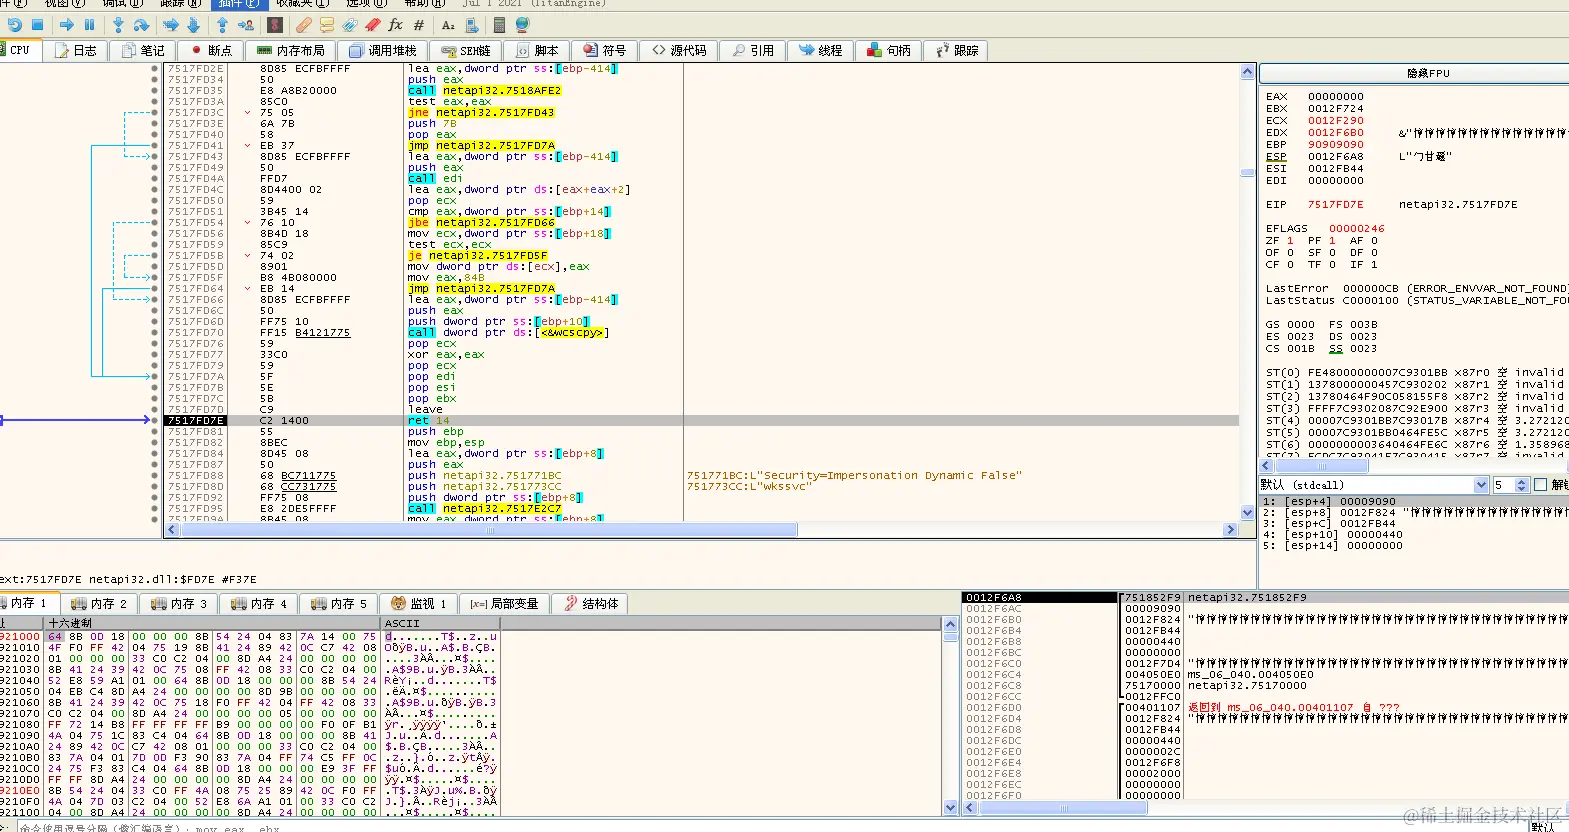
Task: Switch to the 句柄 handles tab
Action: [890, 50]
